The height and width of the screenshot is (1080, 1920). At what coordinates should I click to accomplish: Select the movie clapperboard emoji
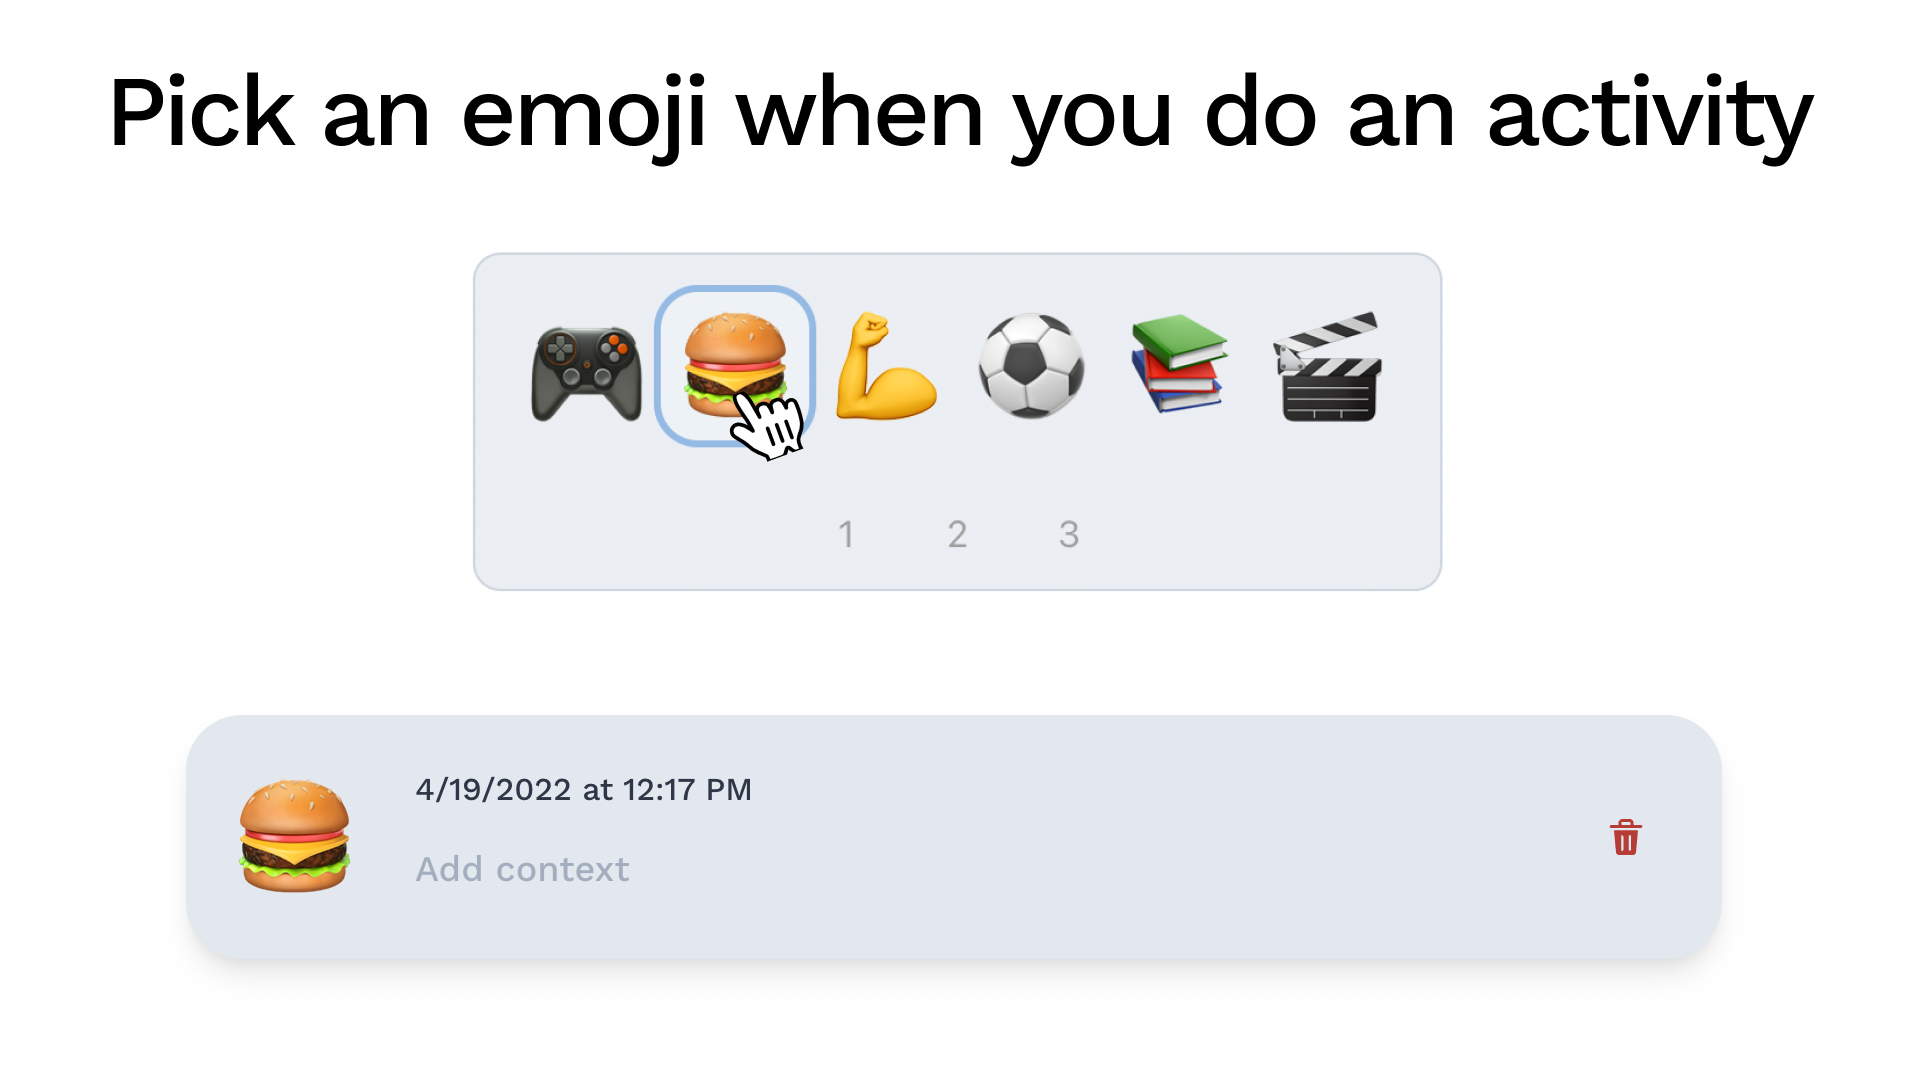tap(1330, 367)
